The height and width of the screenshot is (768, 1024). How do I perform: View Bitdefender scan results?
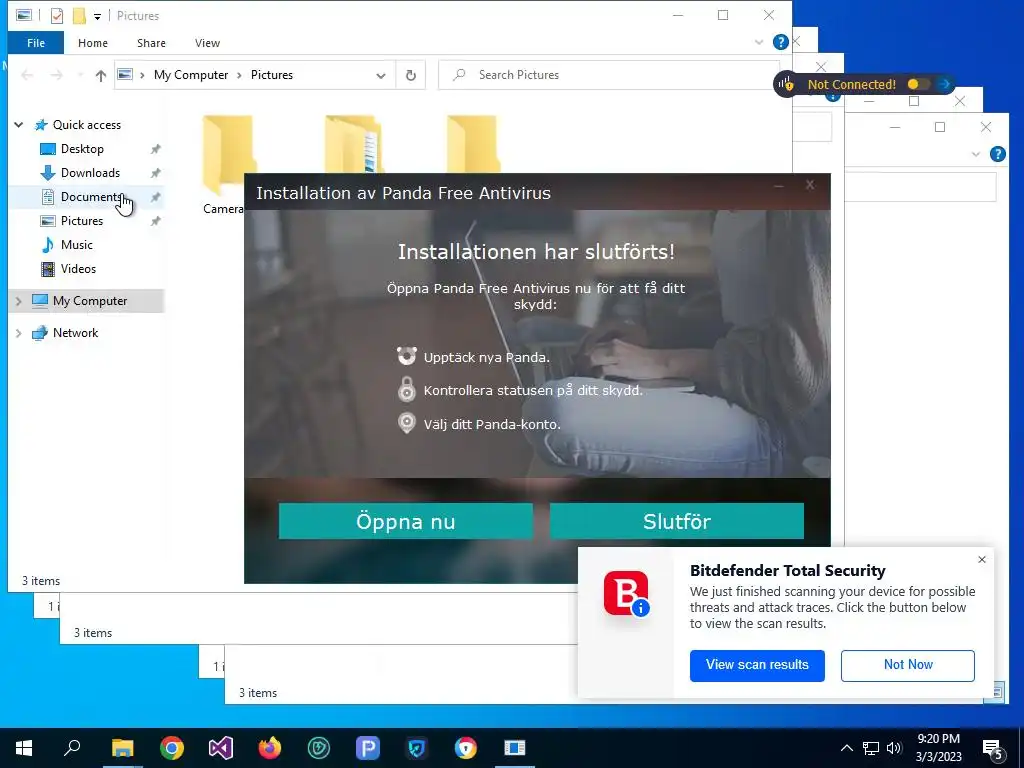pyautogui.click(x=757, y=665)
